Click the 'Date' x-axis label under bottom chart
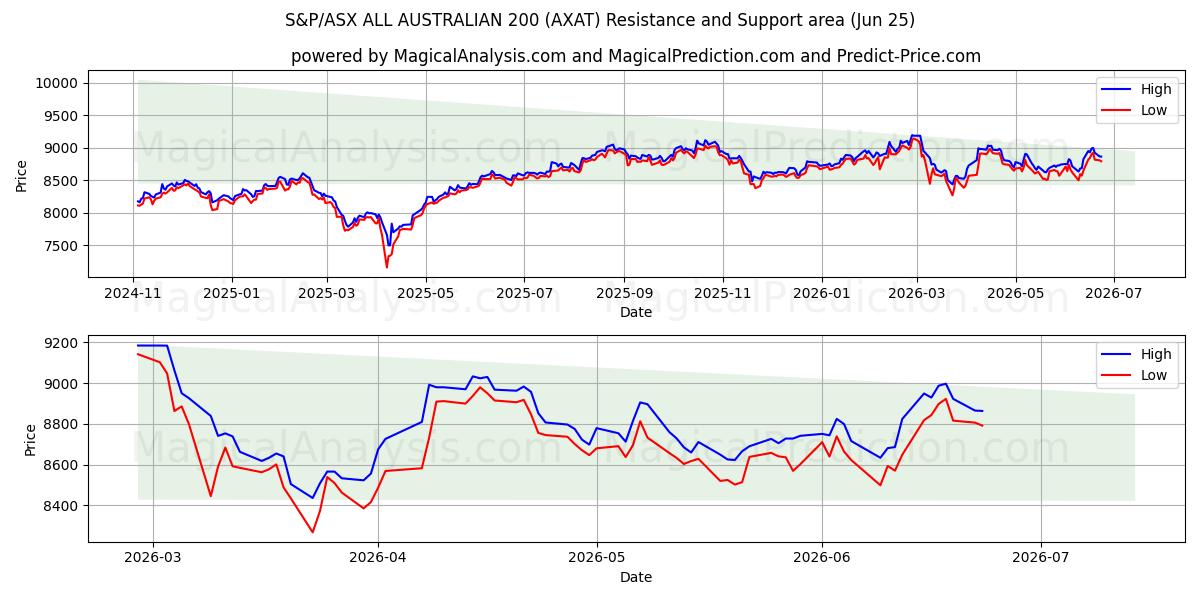The width and height of the screenshot is (1200, 600). click(636, 577)
